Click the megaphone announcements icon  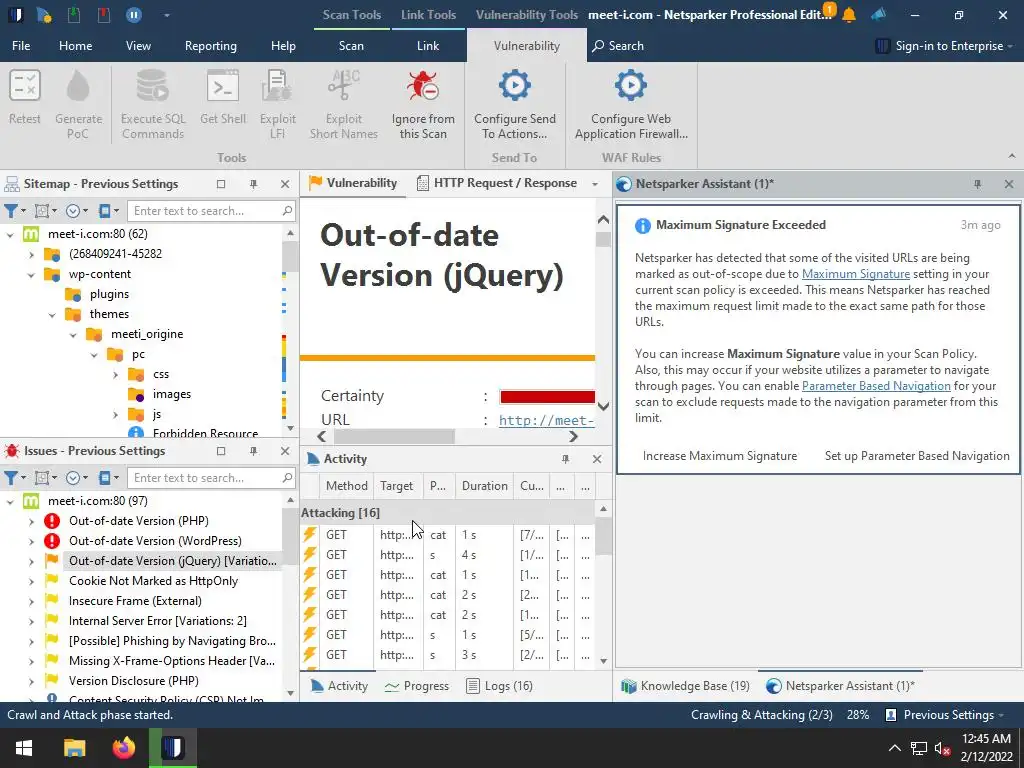[x=879, y=14]
